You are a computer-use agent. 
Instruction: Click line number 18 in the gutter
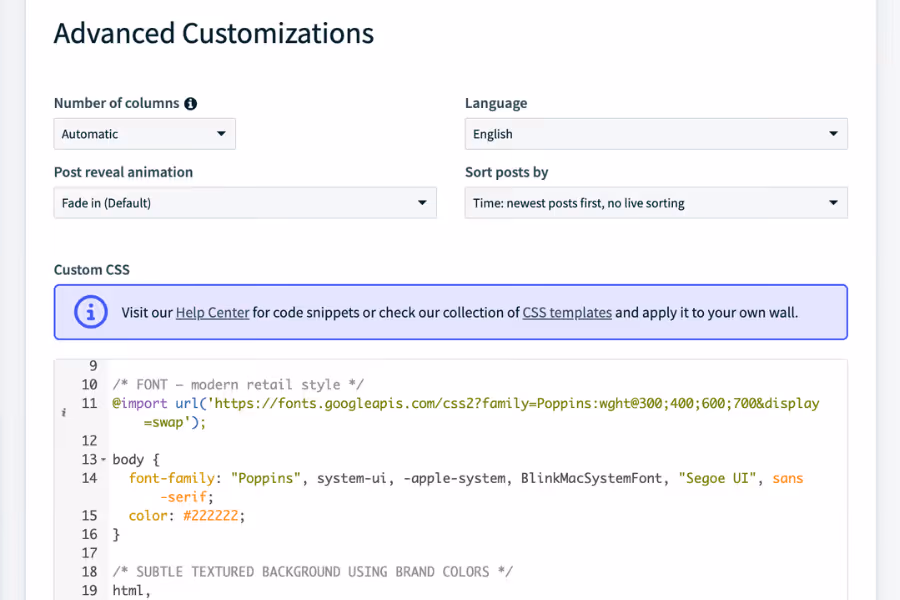click(90, 571)
